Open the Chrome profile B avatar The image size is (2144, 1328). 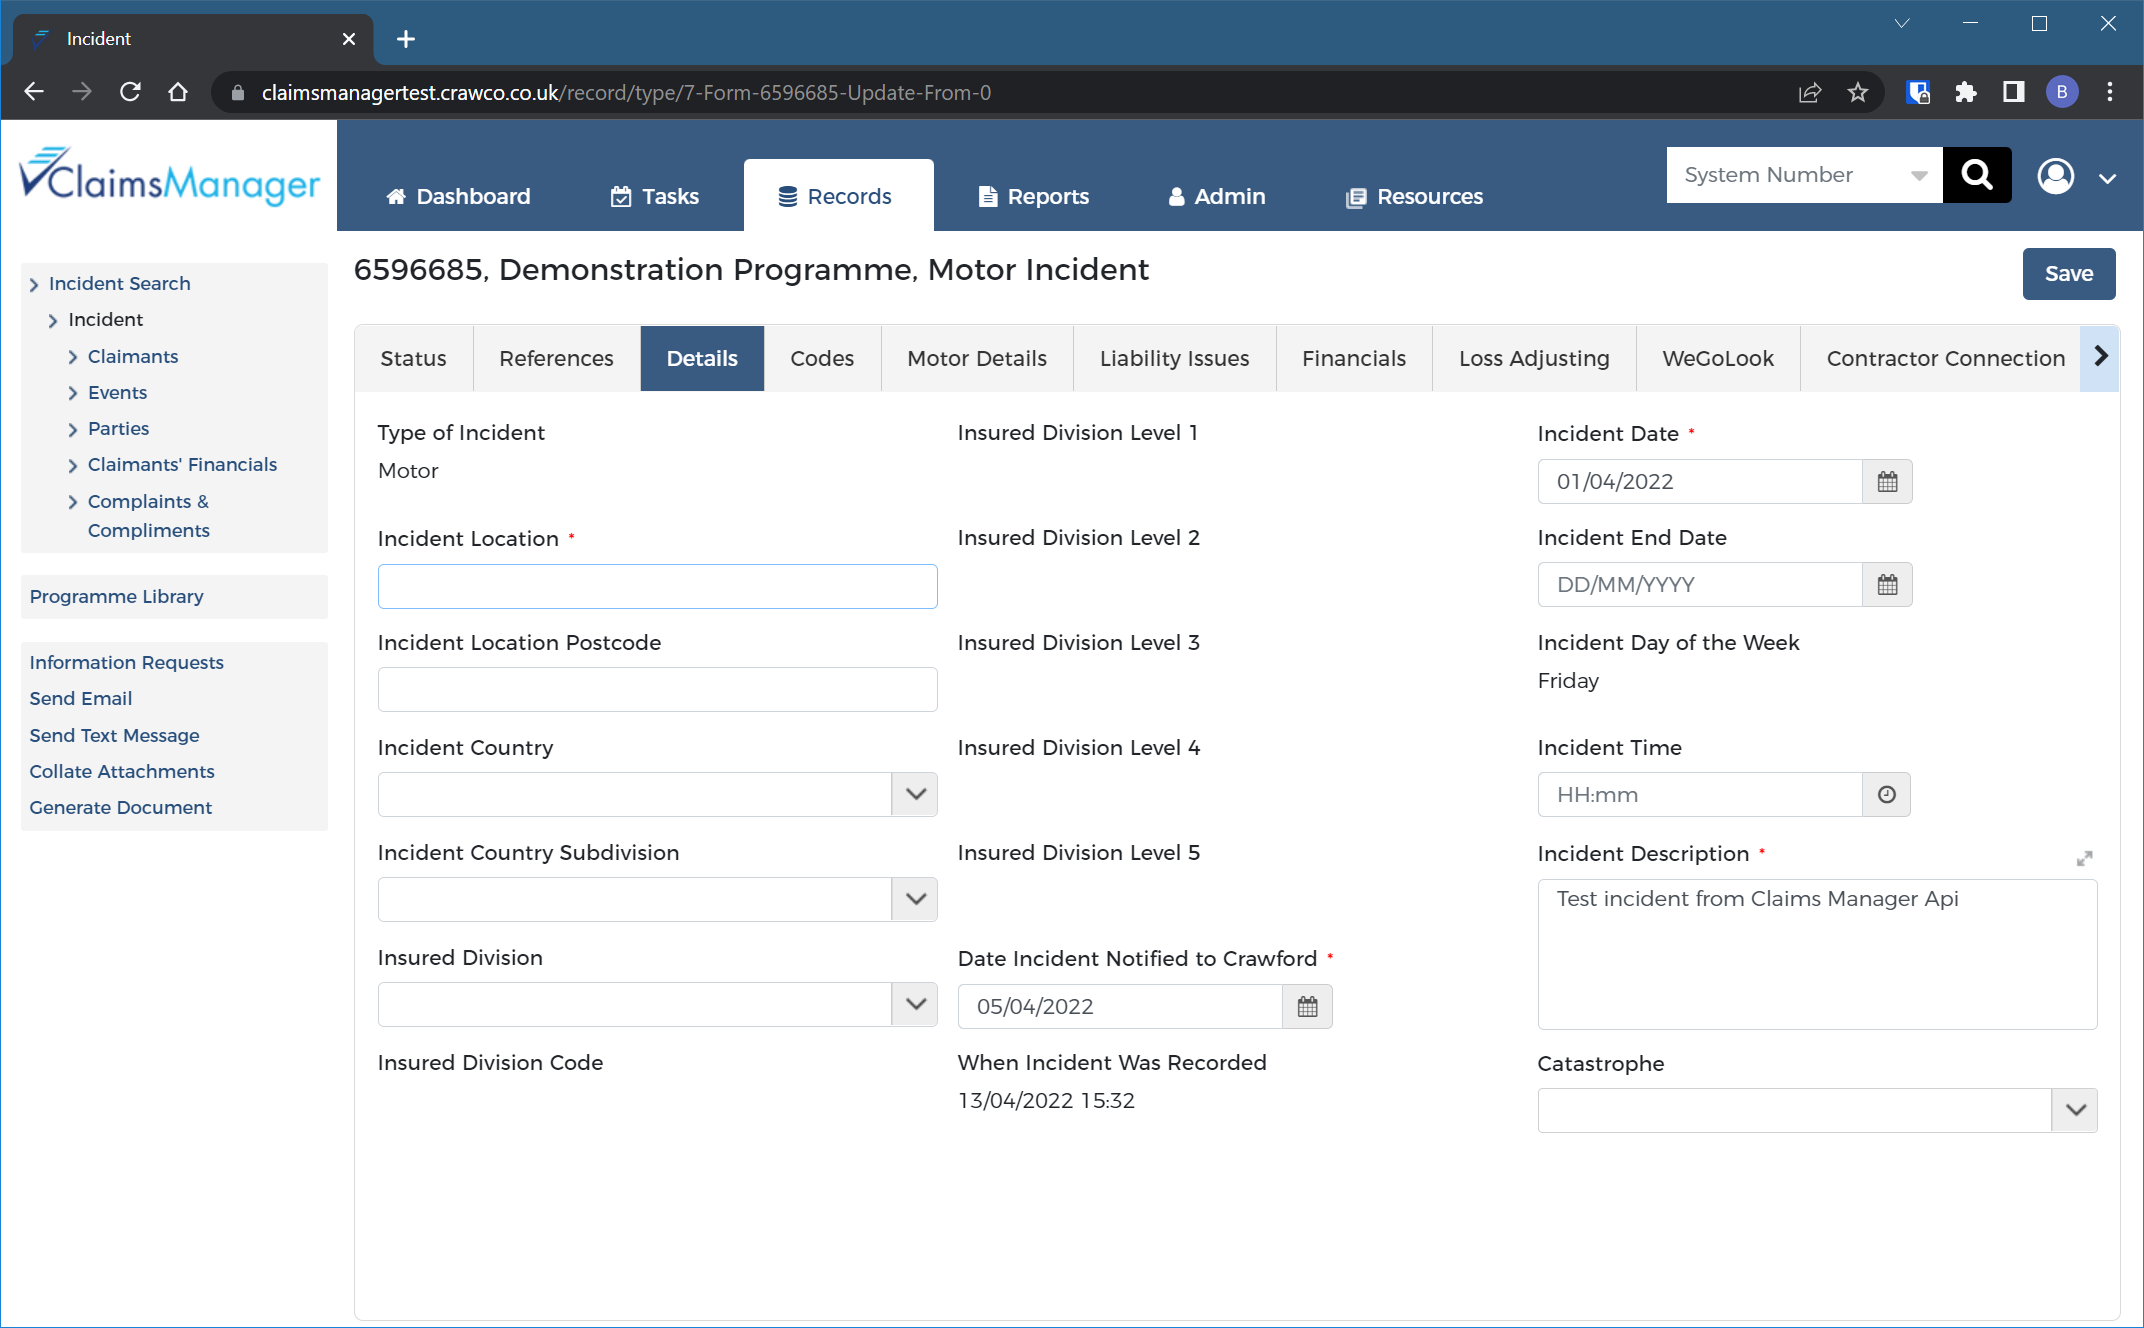click(2062, 92)
